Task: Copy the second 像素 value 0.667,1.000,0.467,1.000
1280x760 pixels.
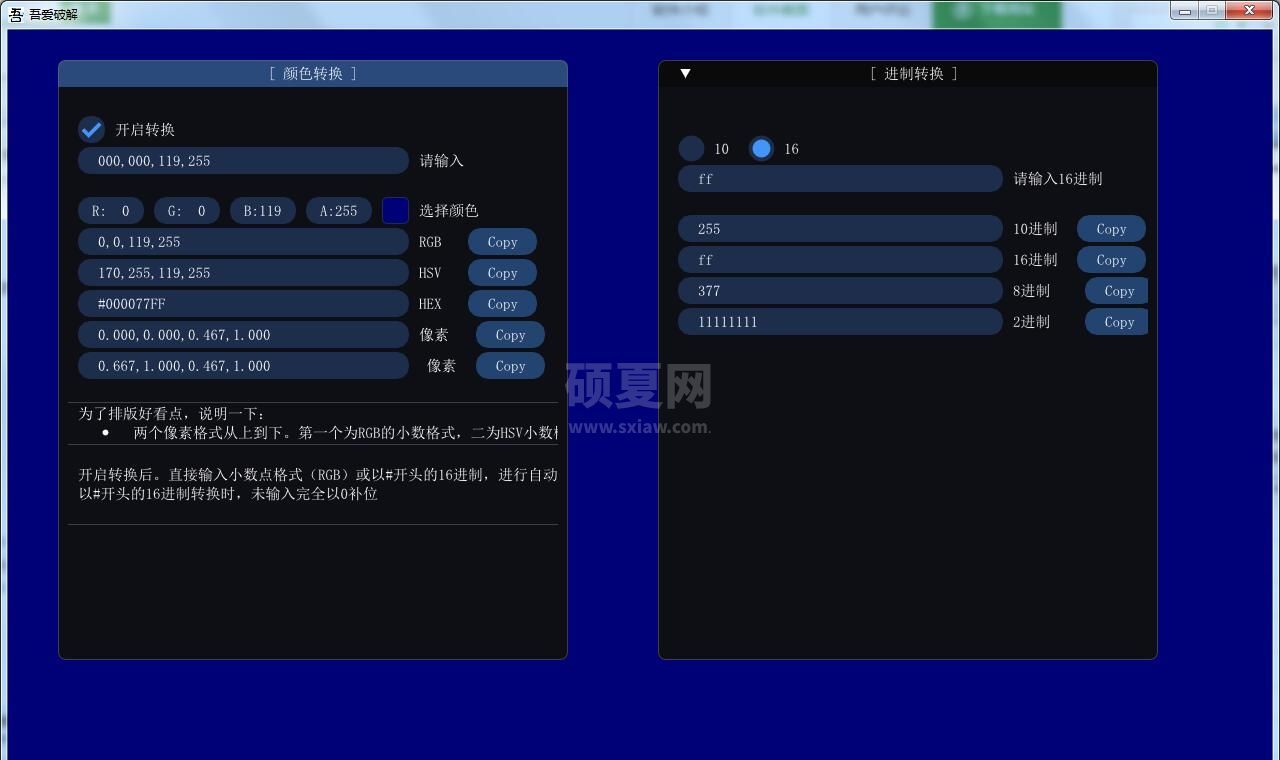Action: (510, 366)
